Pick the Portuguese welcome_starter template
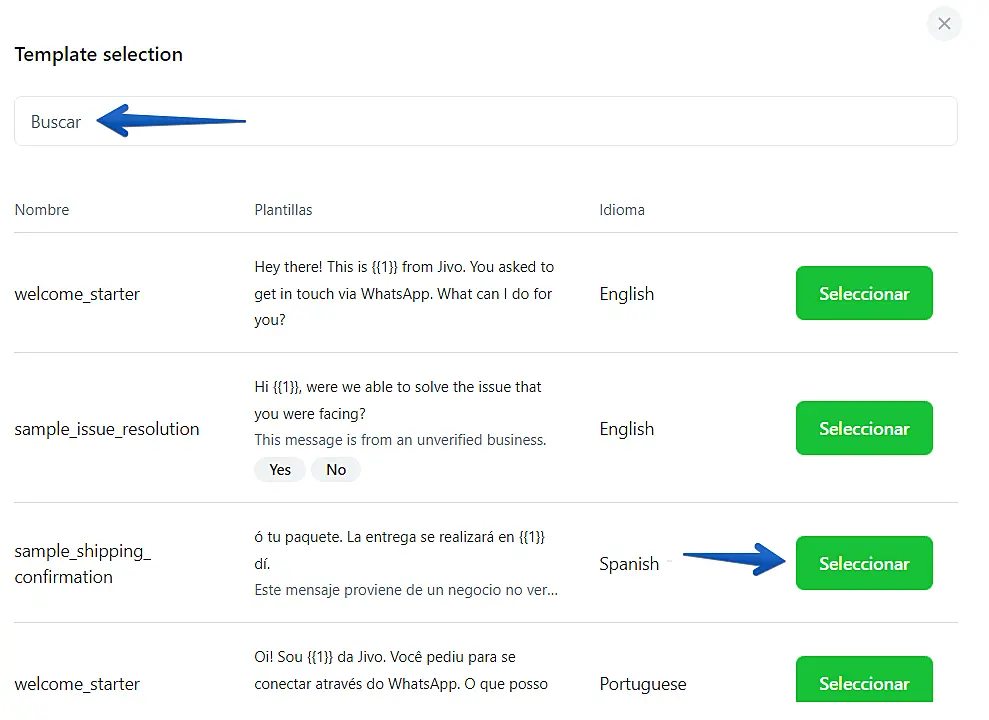Screen dimensions: 989x720 click(864, 682)
